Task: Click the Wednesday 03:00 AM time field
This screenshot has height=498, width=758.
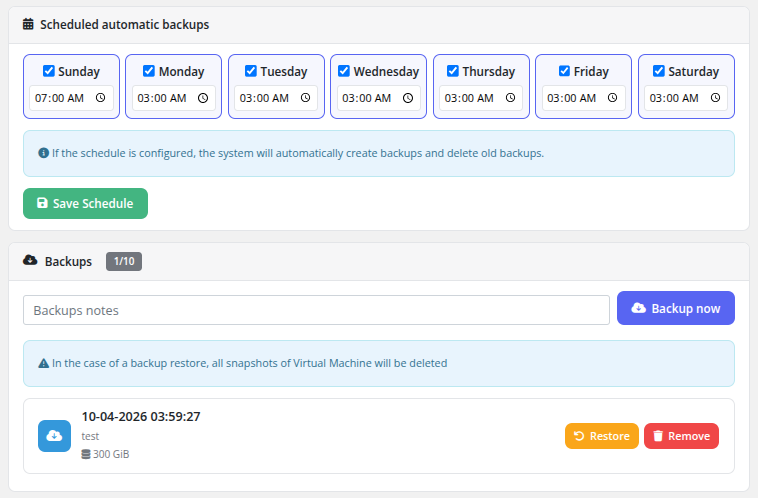Action: pos(379,98)
